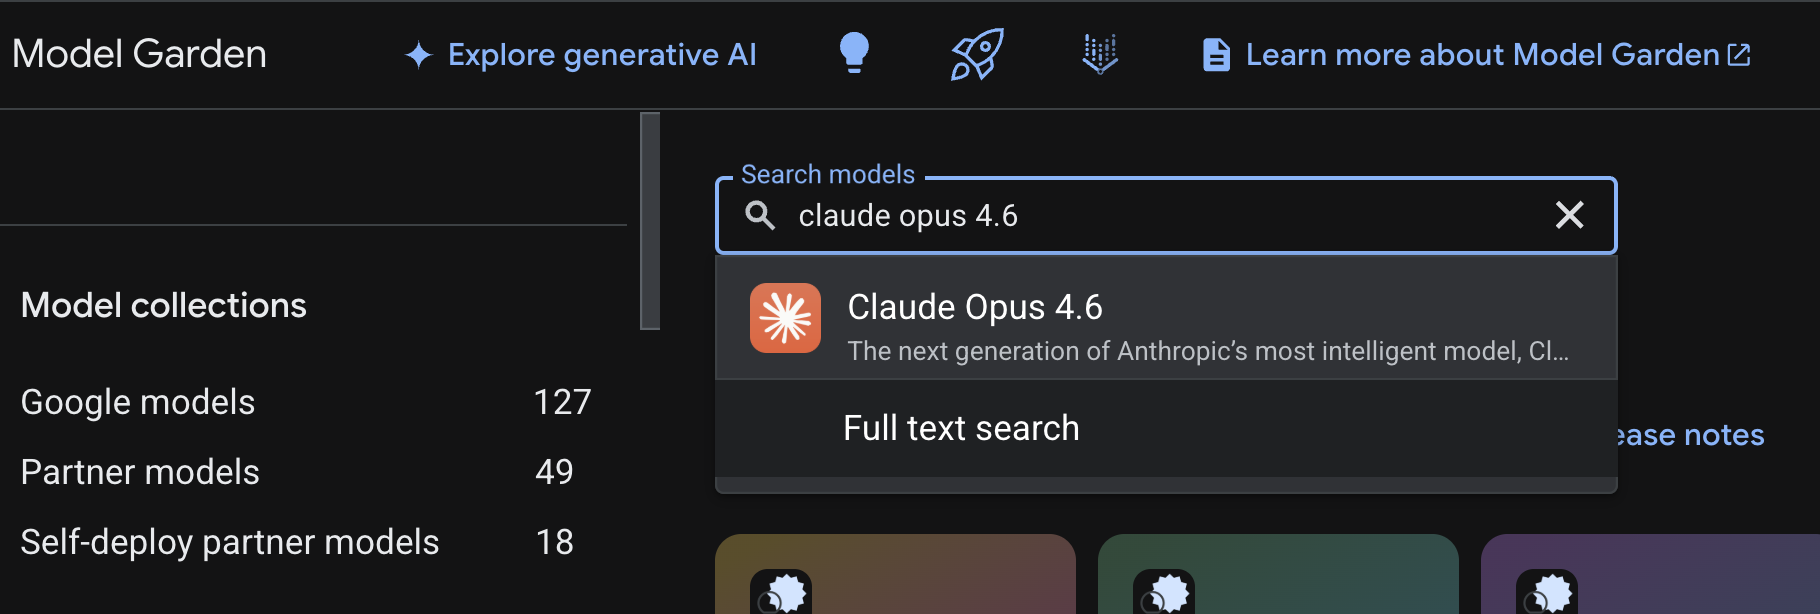Open Learn more about Model Garden
This screenshot has height=614, width=1820.
(x=1482, y=55)
